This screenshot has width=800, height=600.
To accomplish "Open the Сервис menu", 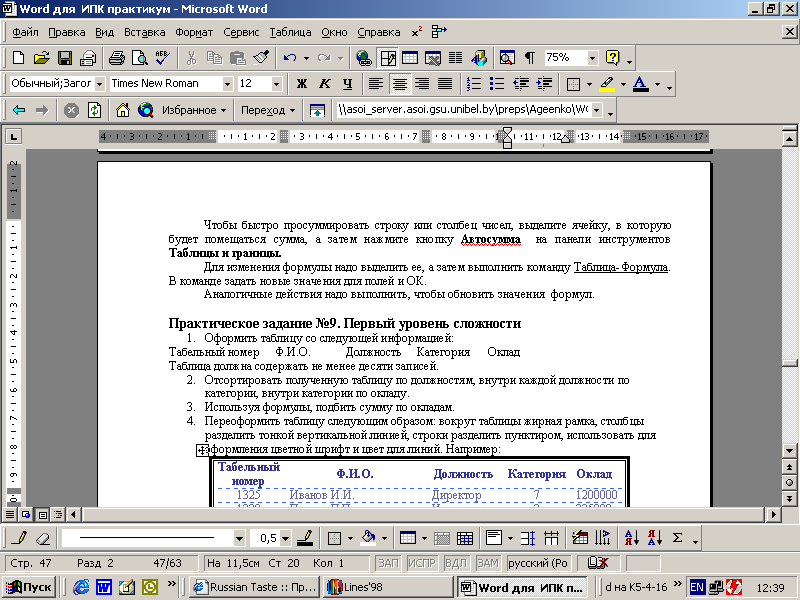I will [x=241, y=32].
